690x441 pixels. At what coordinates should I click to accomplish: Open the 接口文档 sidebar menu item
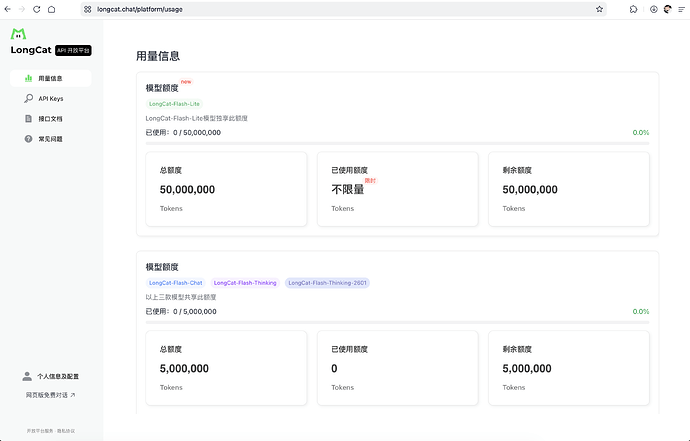[x=51, y=119]
